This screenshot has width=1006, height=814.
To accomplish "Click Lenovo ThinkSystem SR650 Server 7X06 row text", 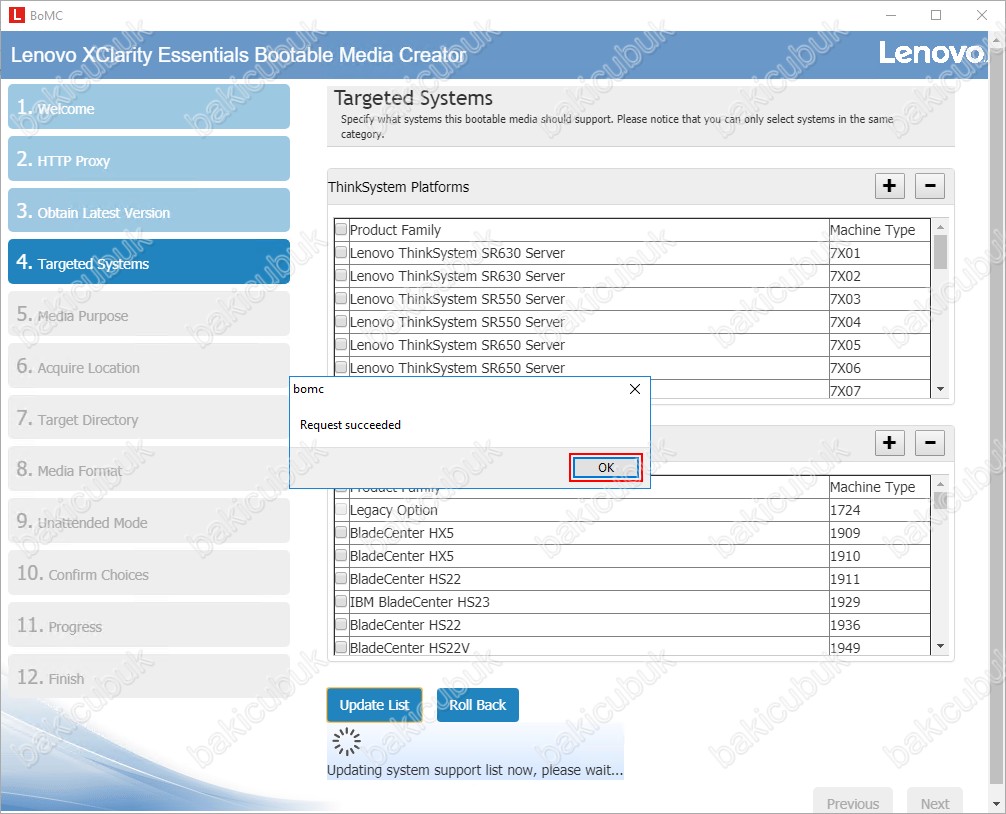I will 457,368.
